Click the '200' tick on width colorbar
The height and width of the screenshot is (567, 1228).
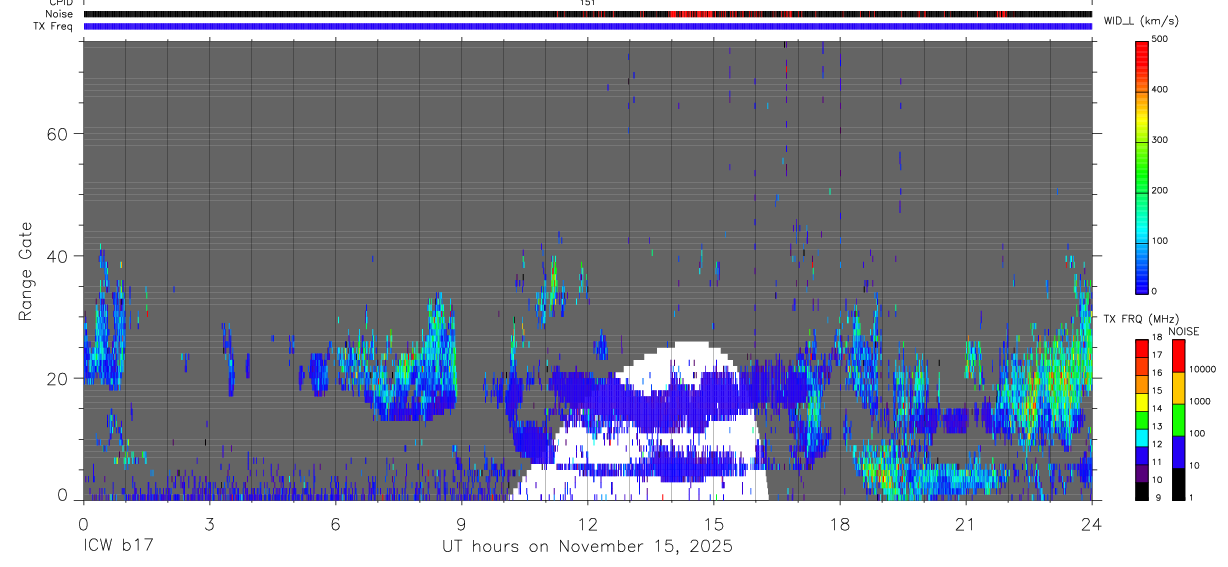pyautogui.click(x=1160, y=190)
